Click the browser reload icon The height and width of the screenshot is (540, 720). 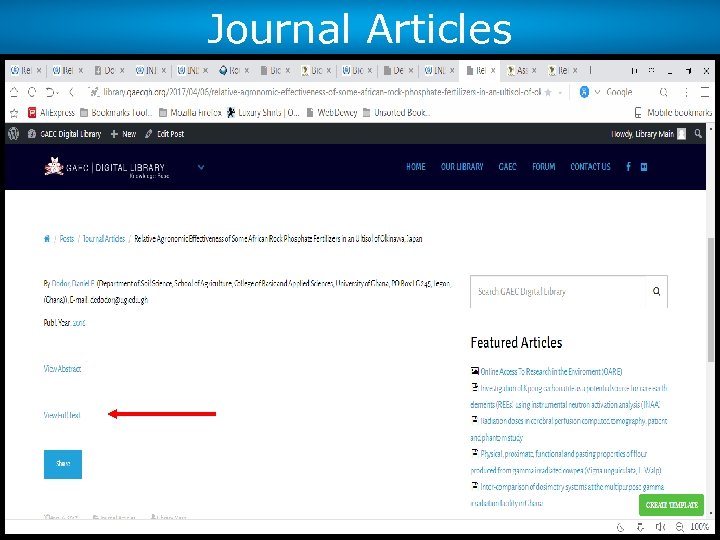32,92
